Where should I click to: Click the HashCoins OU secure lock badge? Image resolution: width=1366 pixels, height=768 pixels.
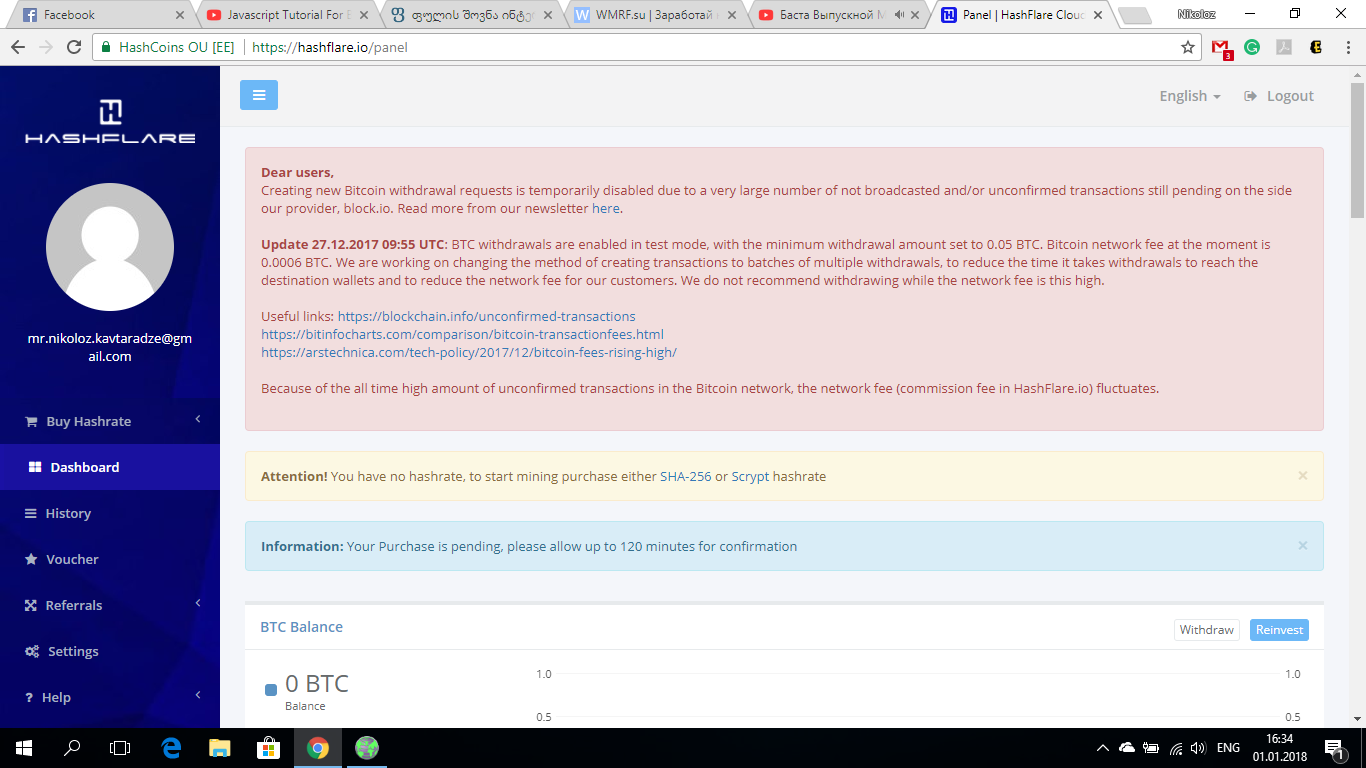(x=167, y=47)
